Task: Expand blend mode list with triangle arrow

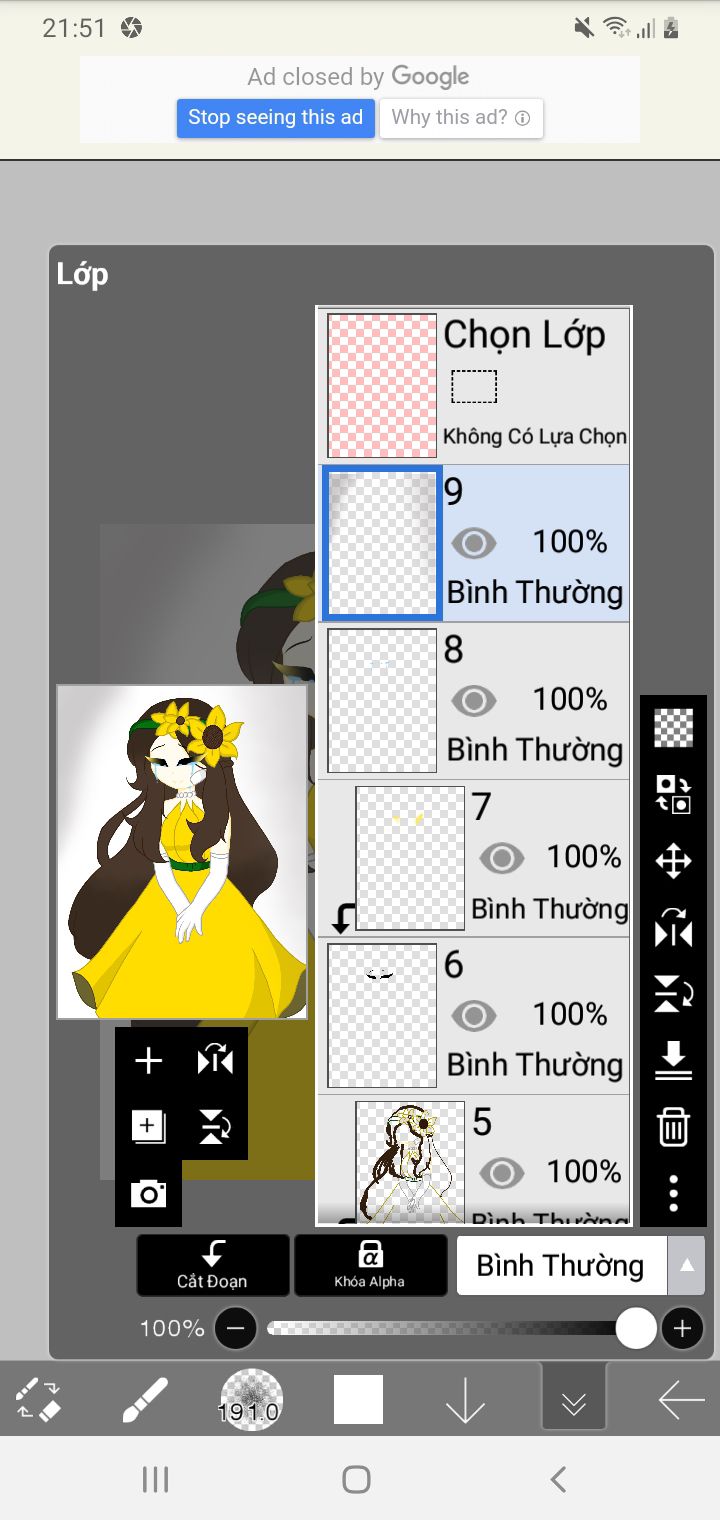Action: 686,1266
